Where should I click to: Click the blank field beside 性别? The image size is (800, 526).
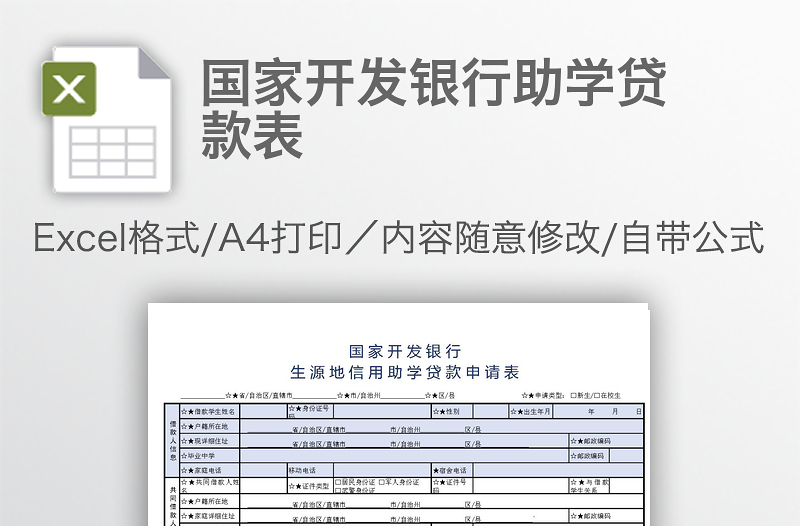pyautogui.click(x=490, y=411)
